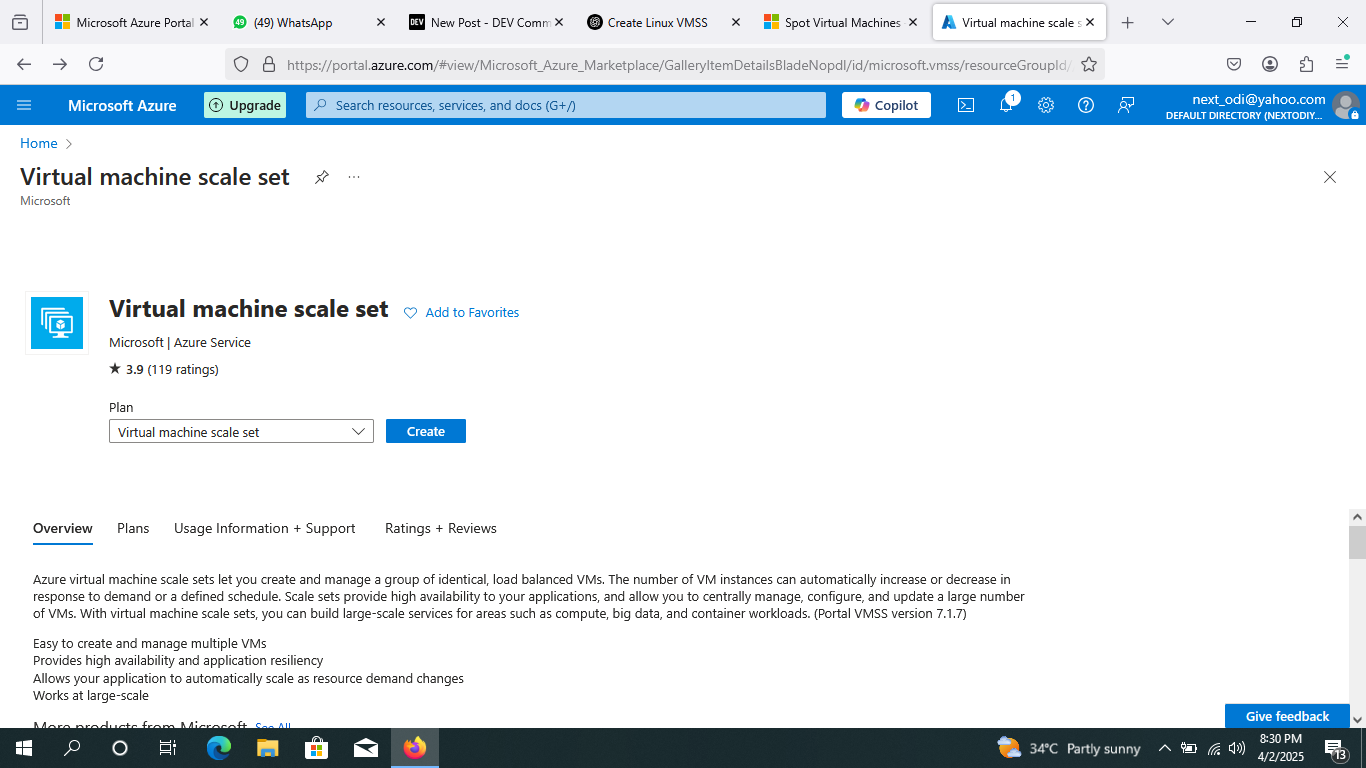Viewport: 1366px width, 768px height.
Task: Click the Create button
Action: 426,431
